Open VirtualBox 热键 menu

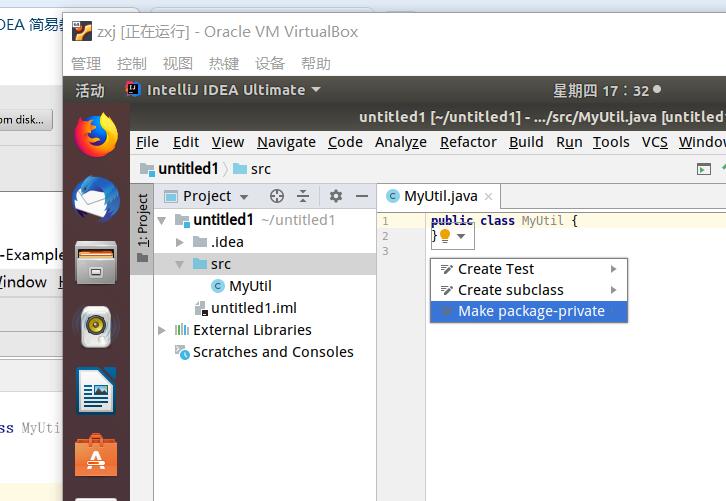(224, 63)
